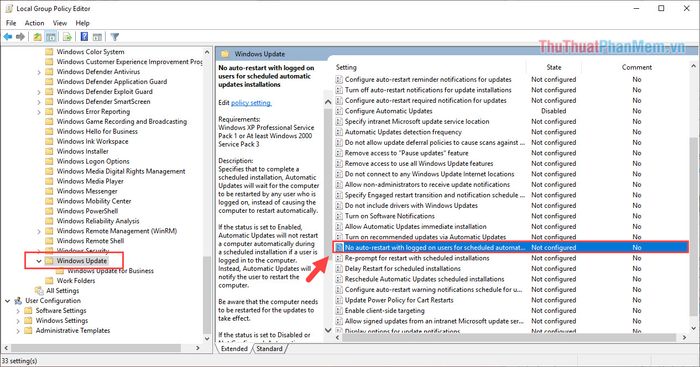700x367 pixels.
Task: Click the User Configuration node icon
Action: 18,301
